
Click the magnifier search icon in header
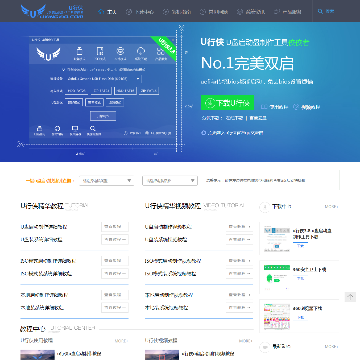click(320, 11)
